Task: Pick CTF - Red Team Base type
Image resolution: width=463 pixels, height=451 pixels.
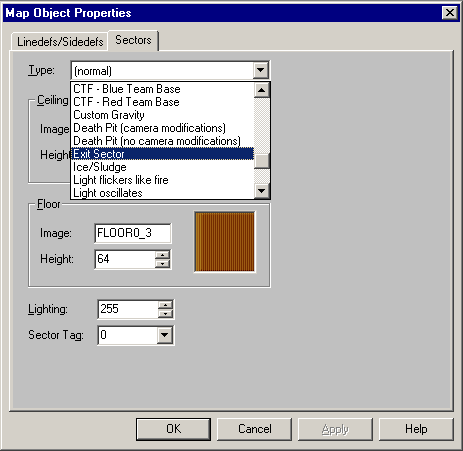Action: pos(162,102)
